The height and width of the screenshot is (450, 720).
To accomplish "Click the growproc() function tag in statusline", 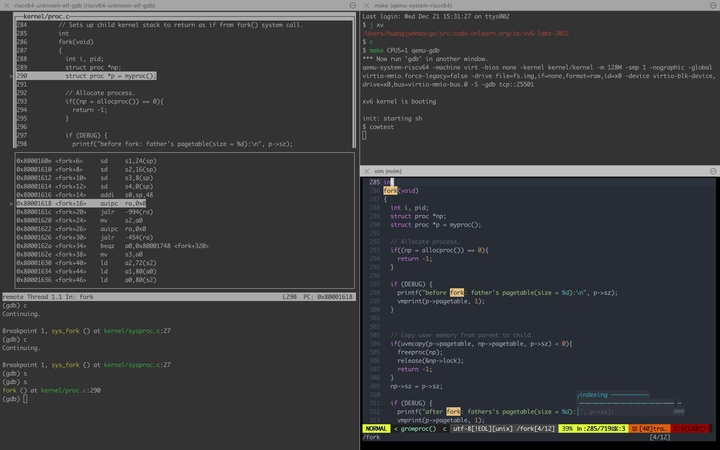I will tap(417, 428).
